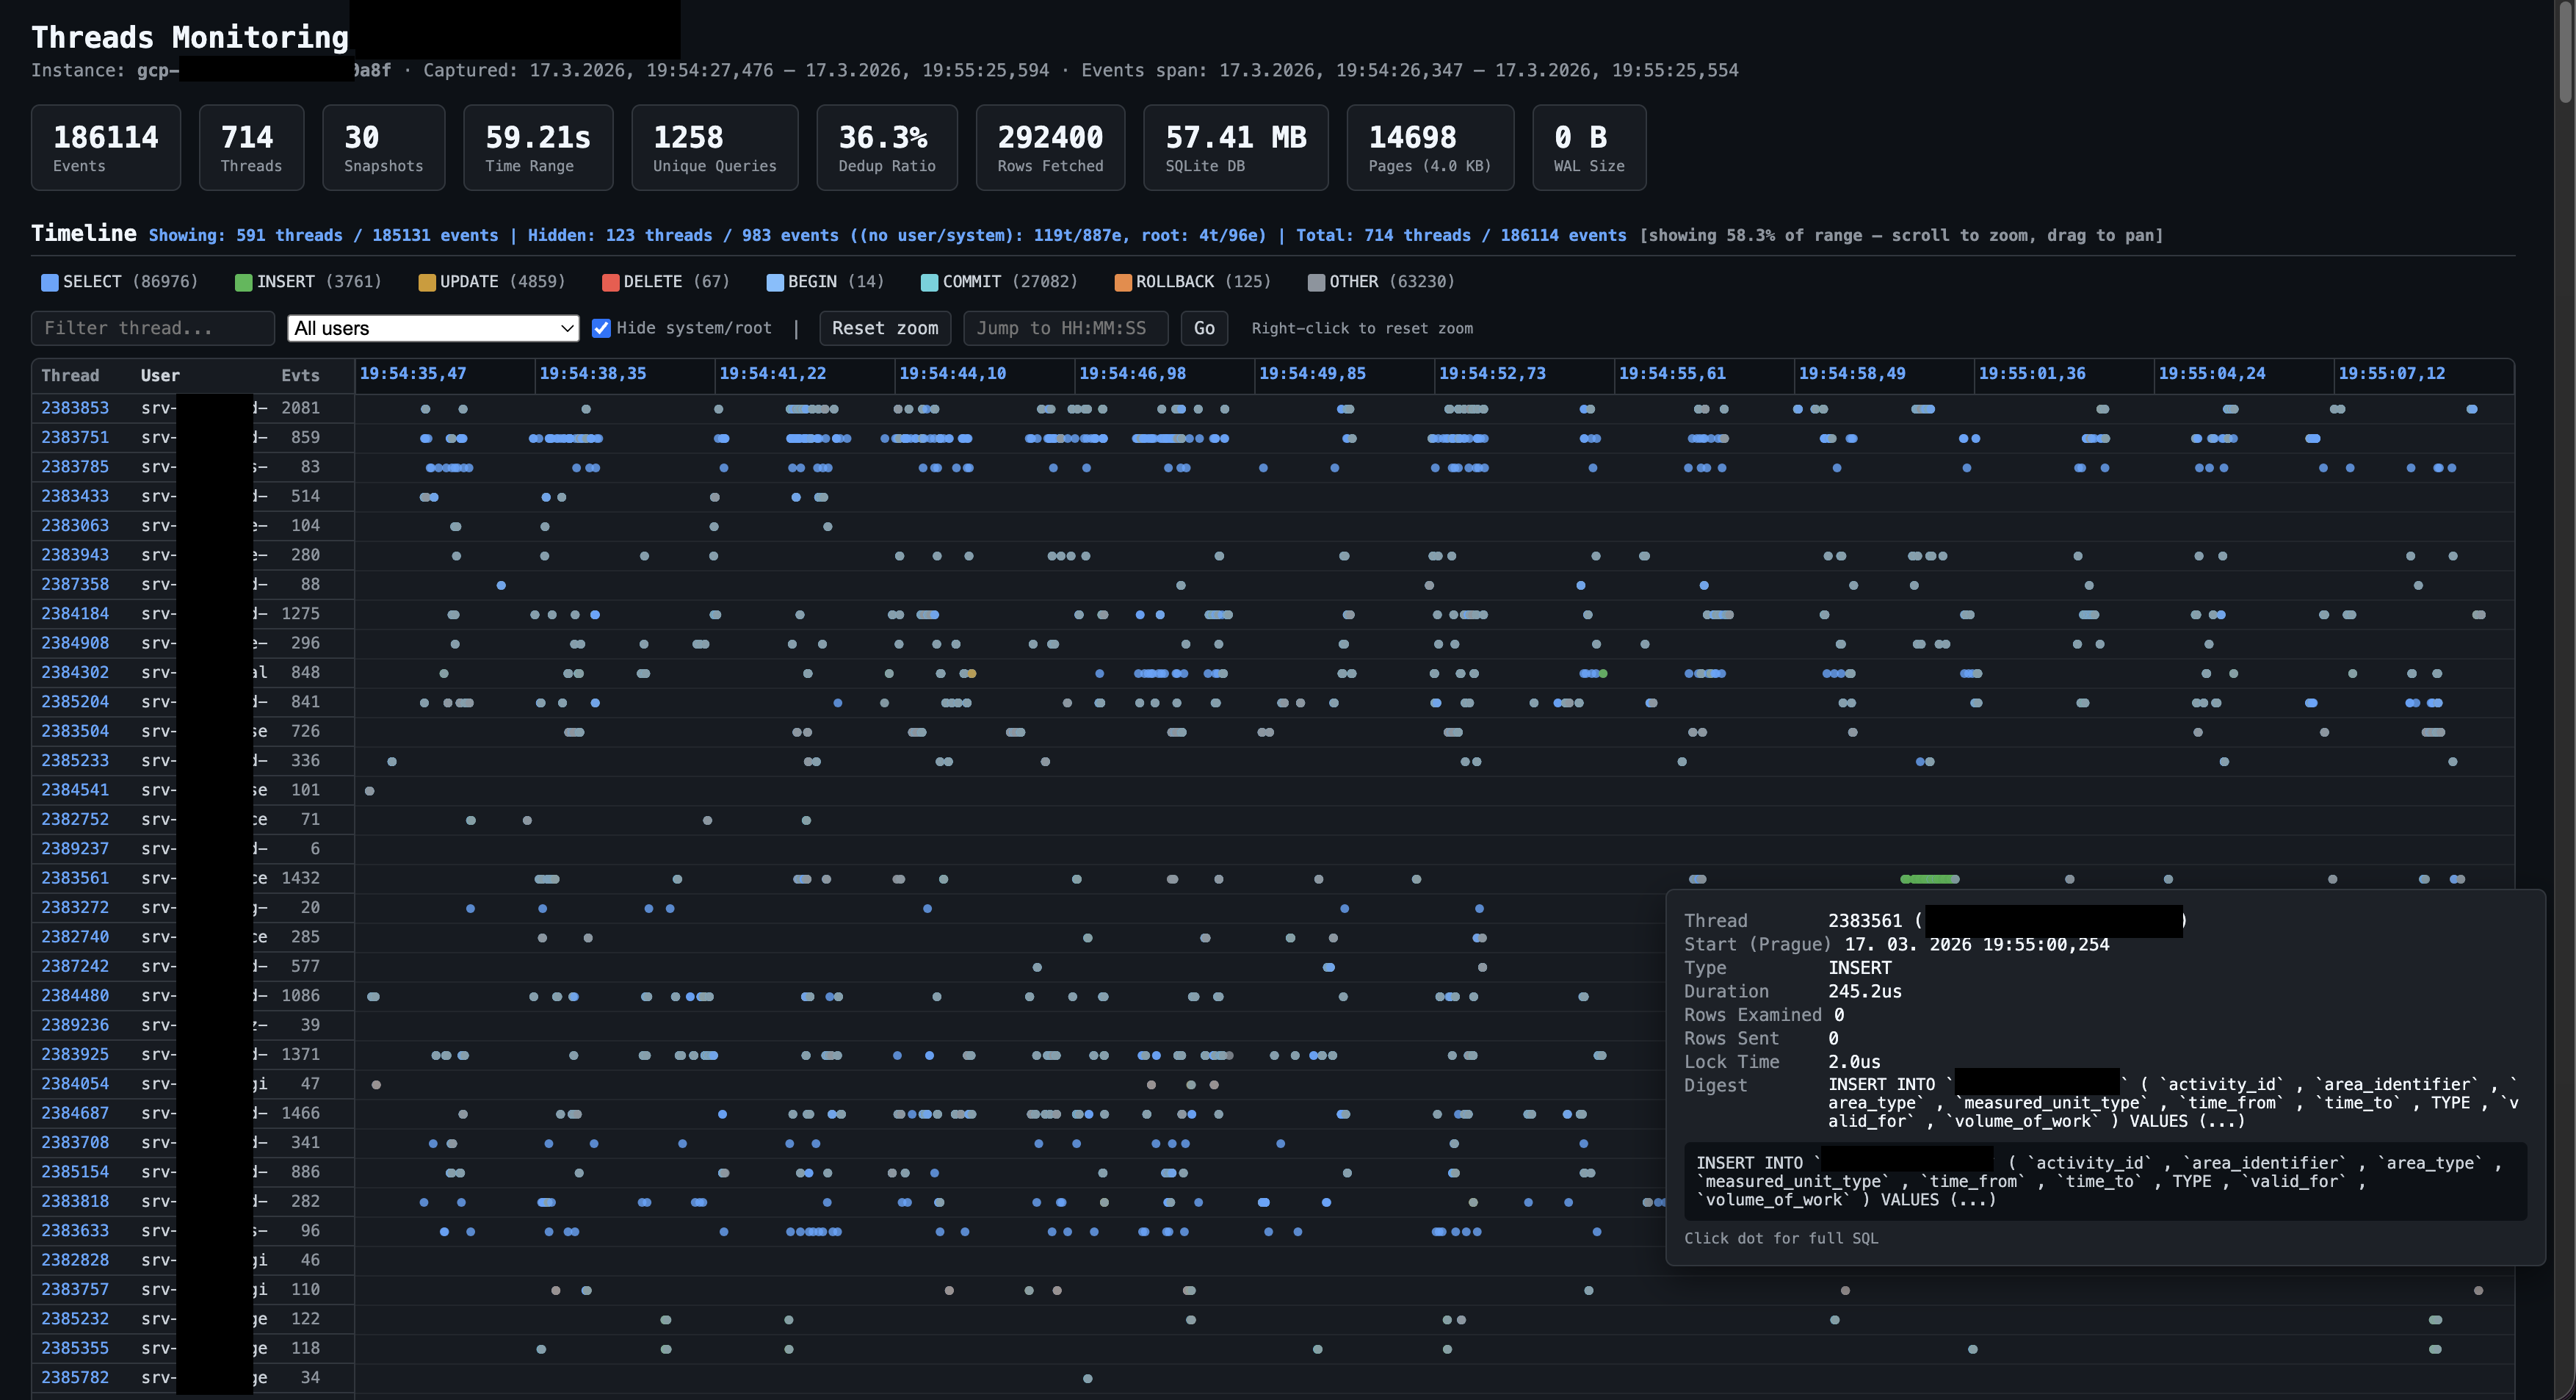Click the Reset zoom button
Viewport: 2576px width, 1400px height.
coord(885,328)
